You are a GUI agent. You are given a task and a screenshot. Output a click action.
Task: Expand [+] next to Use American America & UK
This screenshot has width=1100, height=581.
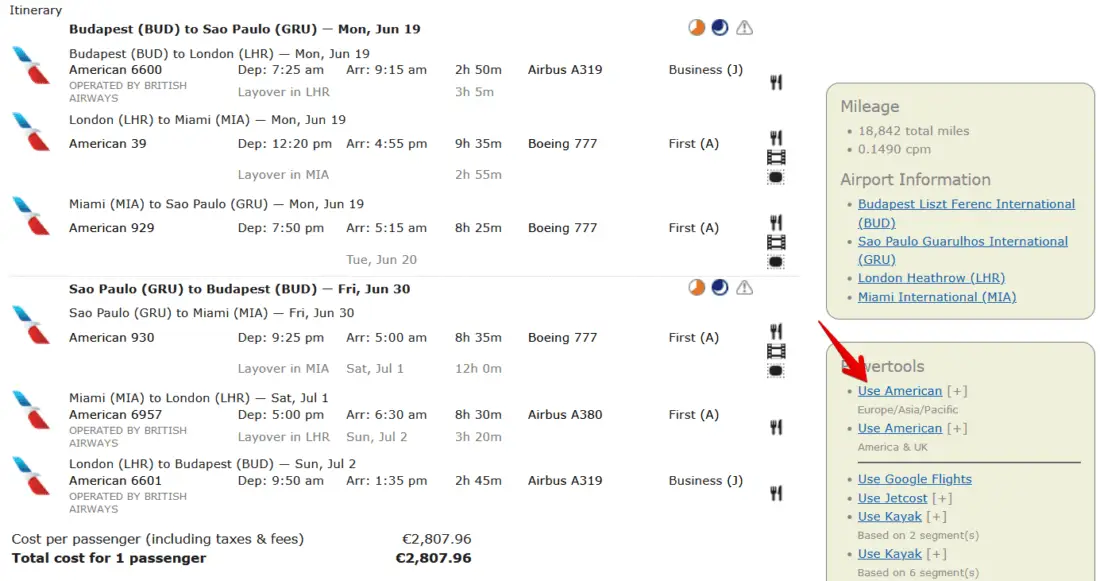coord(957,428)
